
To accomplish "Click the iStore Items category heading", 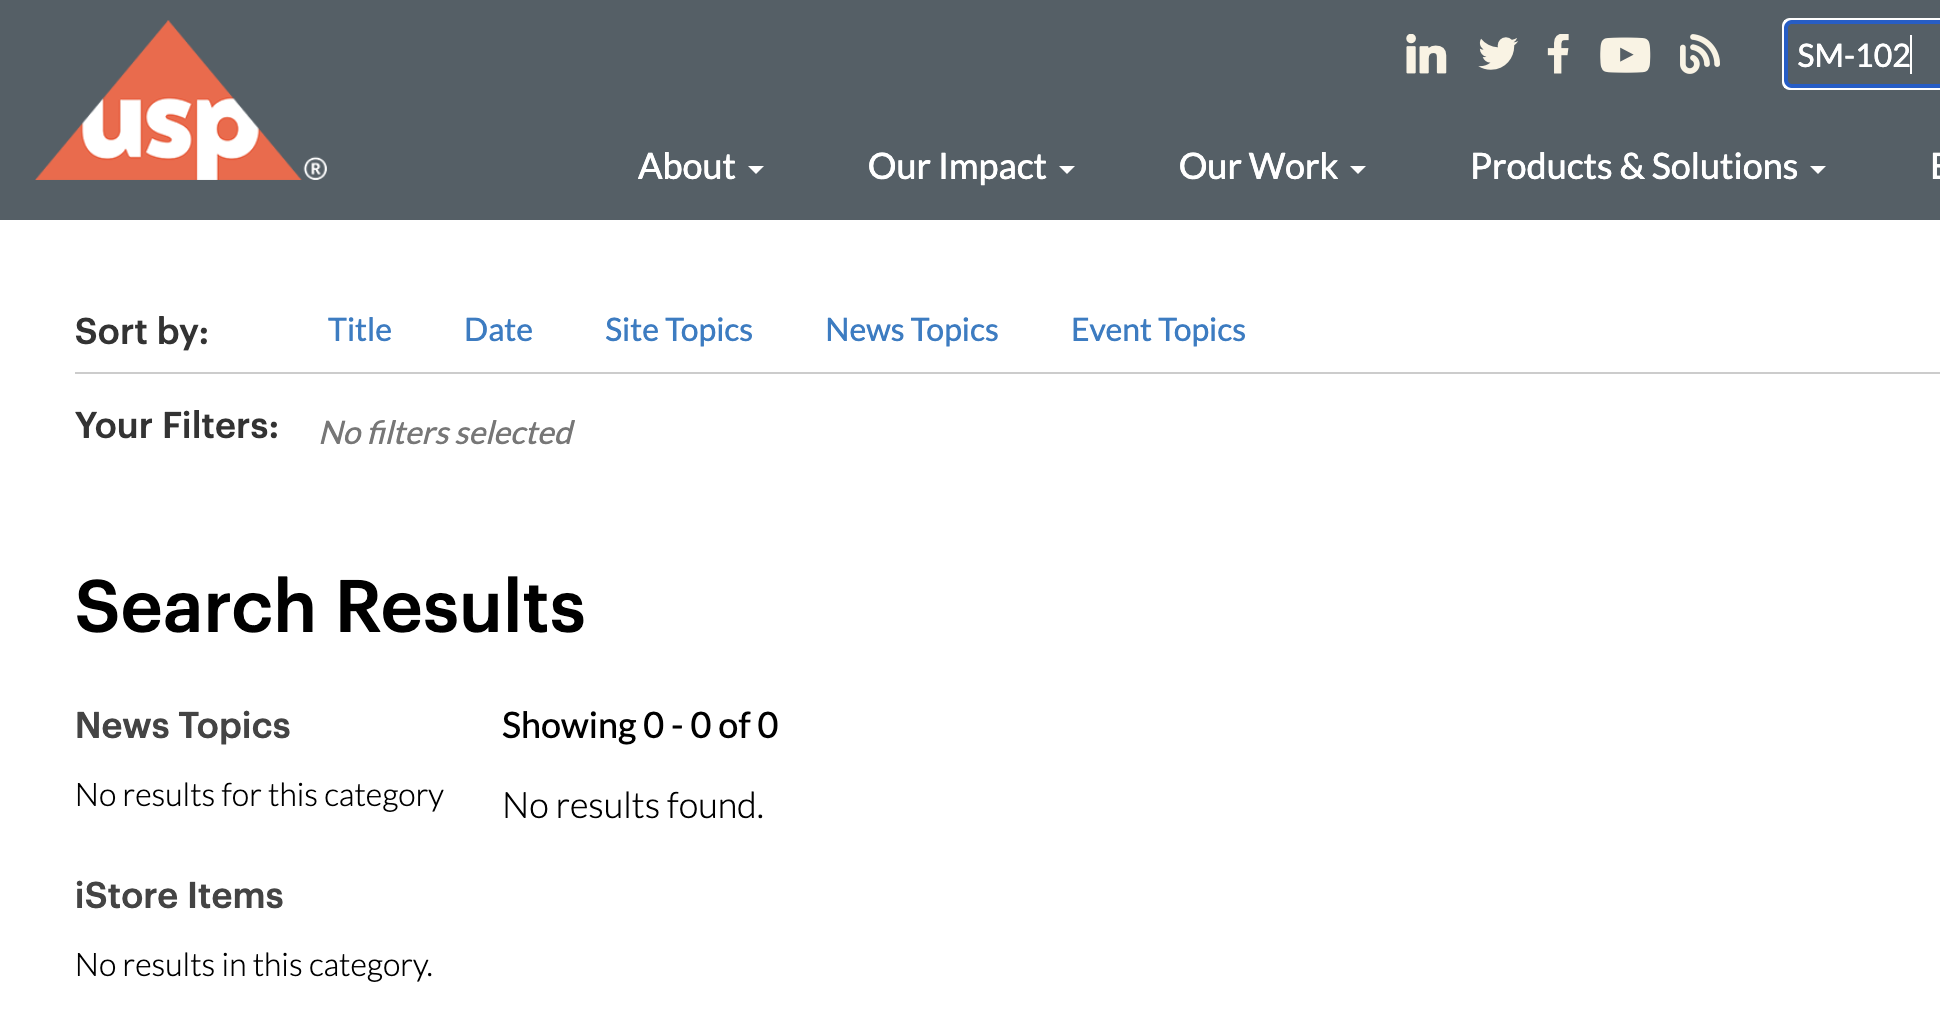I will click(179, 895).
